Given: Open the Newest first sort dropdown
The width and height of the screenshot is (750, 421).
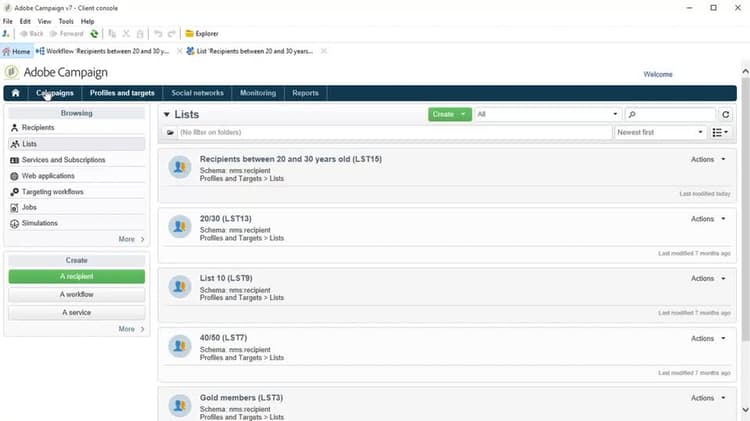Looking at the screenshot, I should 660,133.
